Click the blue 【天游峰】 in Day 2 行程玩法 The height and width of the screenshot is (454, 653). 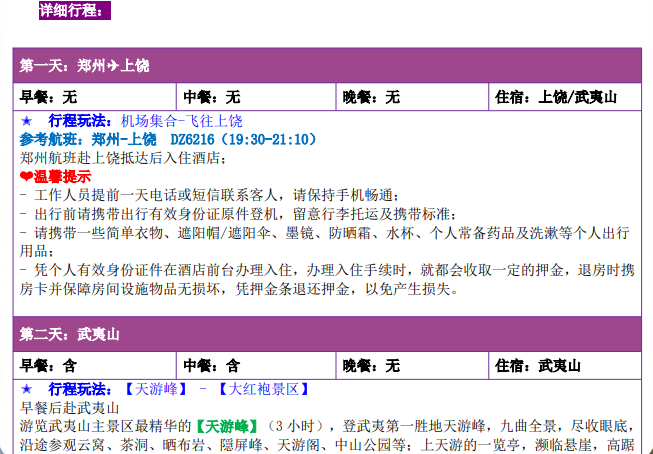(155, 388)
